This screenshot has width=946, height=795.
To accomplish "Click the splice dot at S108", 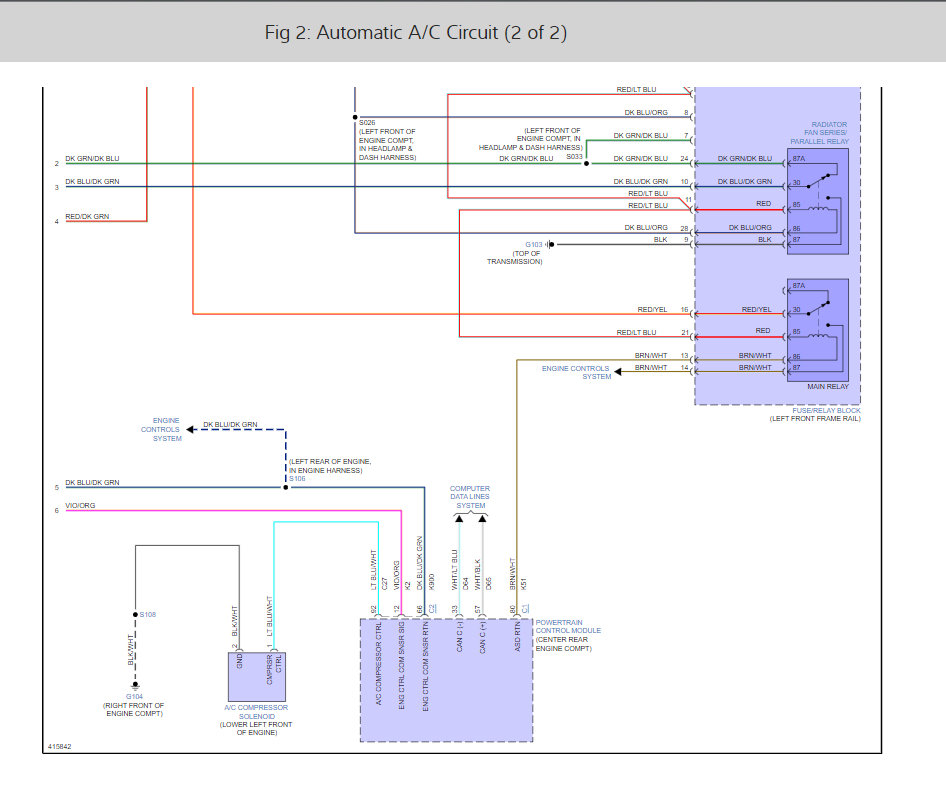I will click(135, 615).
